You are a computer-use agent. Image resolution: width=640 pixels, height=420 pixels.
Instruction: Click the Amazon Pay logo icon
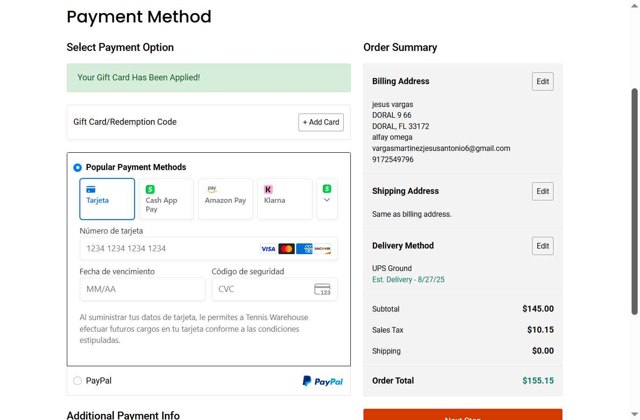(212, 189)
